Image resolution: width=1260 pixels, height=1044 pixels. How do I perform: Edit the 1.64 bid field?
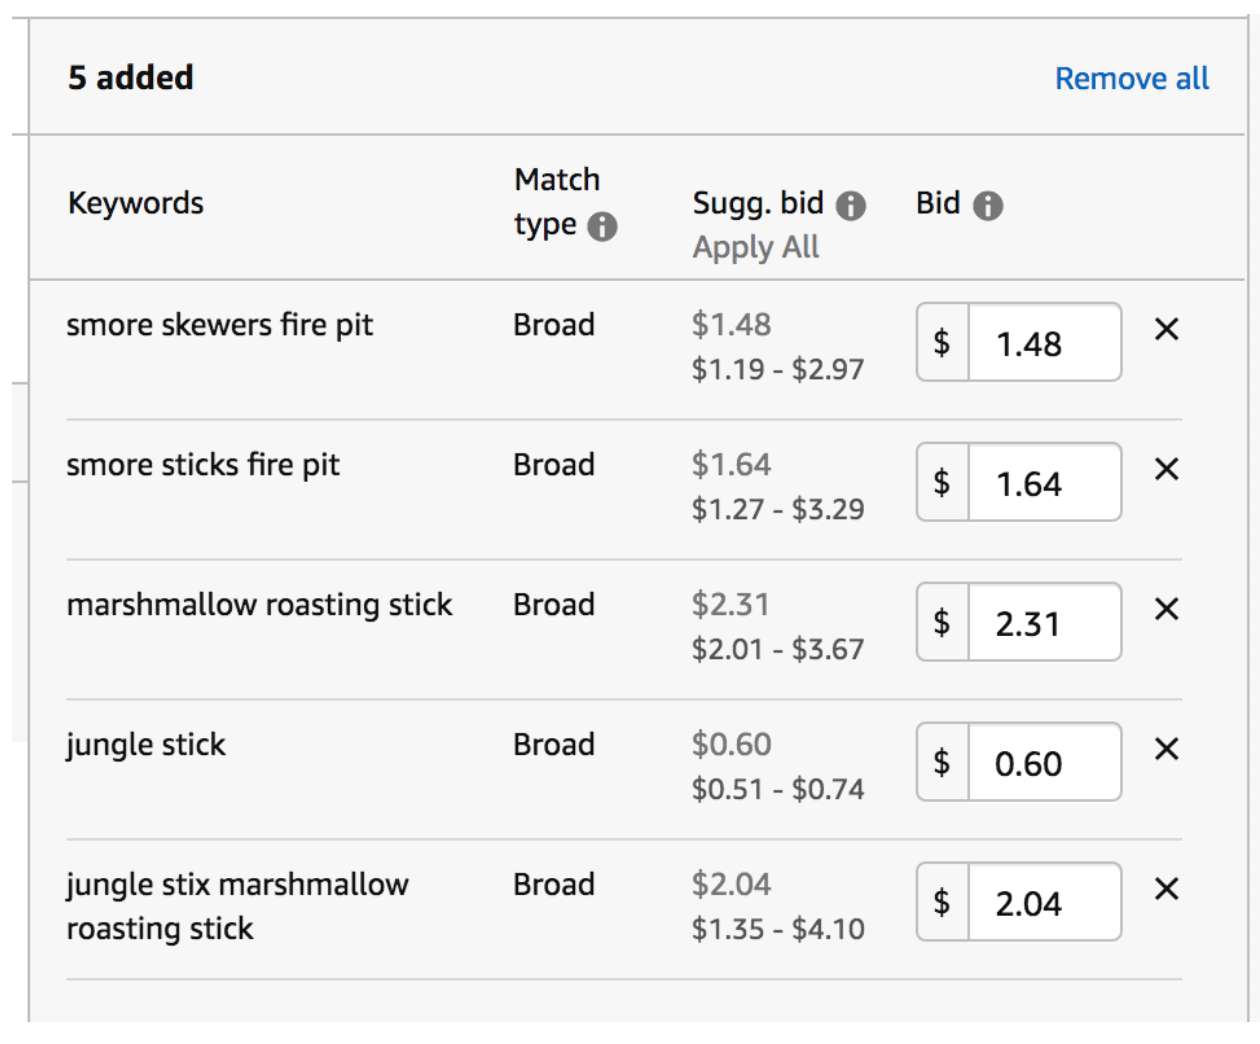pyautogui.click(x=1045, y=483)
